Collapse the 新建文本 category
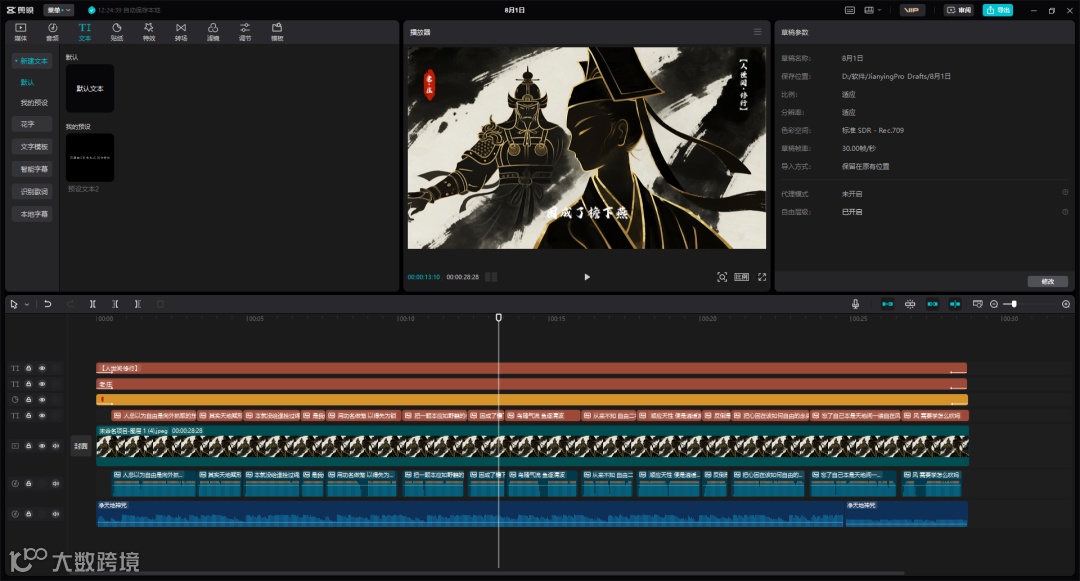The width and height of the screenshot is (1080, 581). [x=32, y=61]
